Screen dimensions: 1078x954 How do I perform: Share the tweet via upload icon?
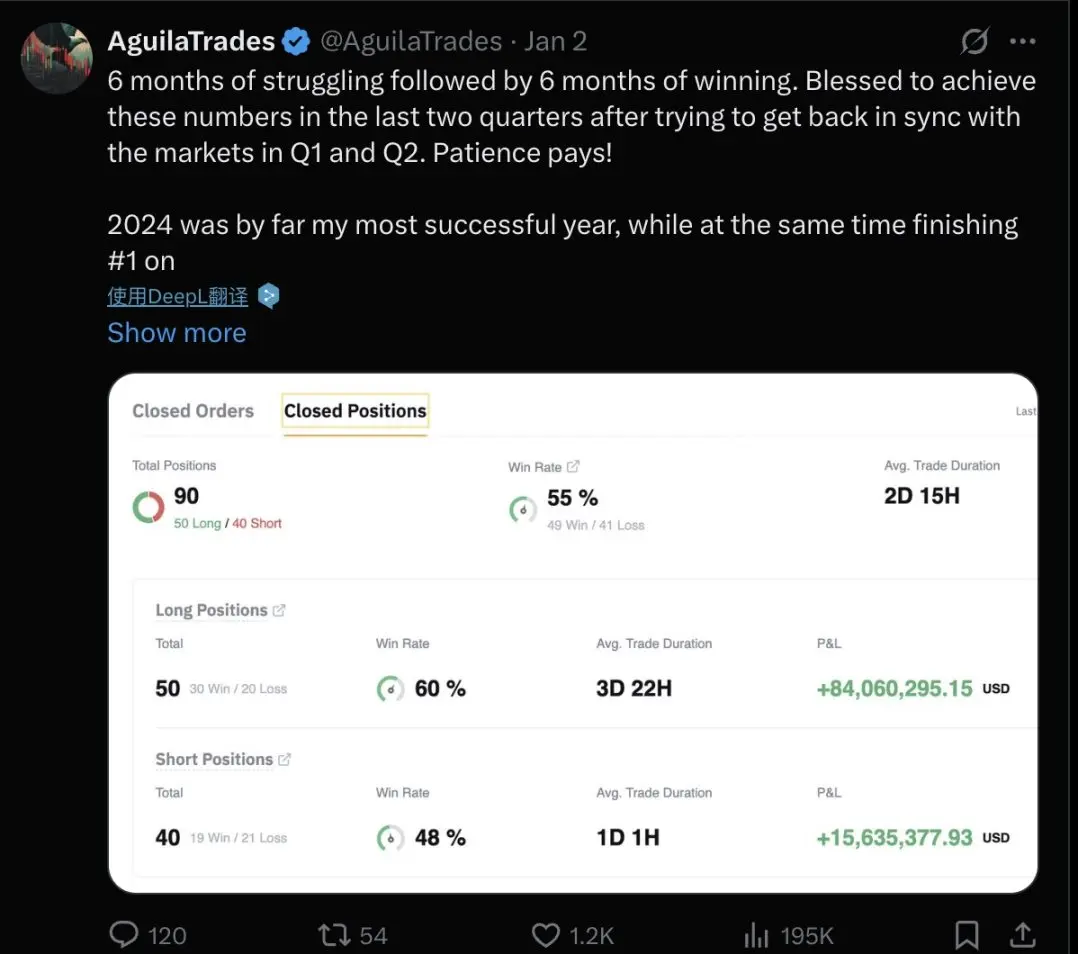(1022, 935)
